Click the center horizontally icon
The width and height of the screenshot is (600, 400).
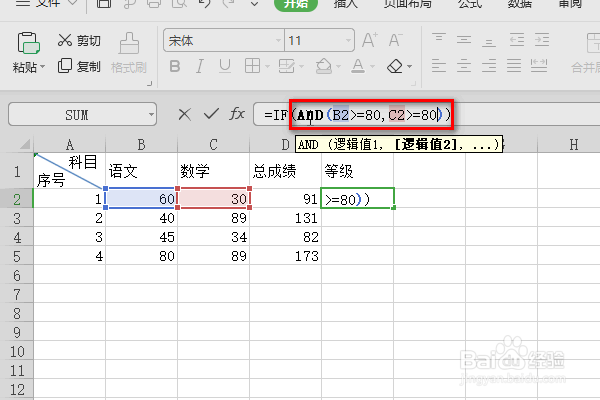[464, 66]
